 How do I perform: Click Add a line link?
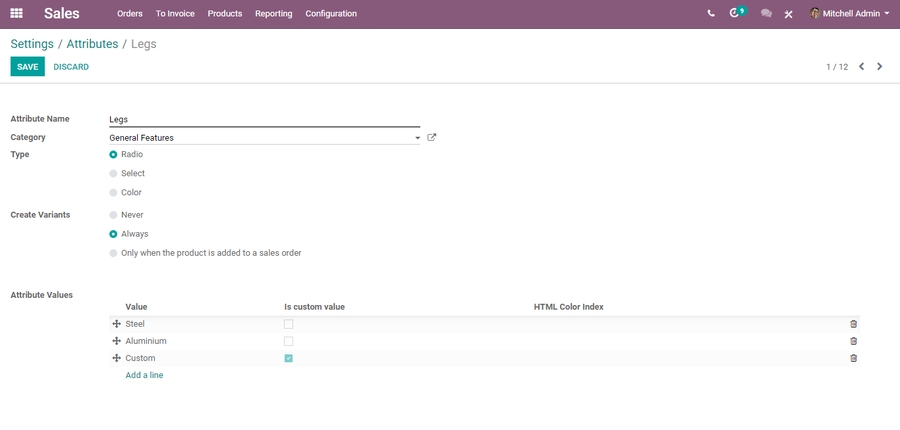[144, 375]
